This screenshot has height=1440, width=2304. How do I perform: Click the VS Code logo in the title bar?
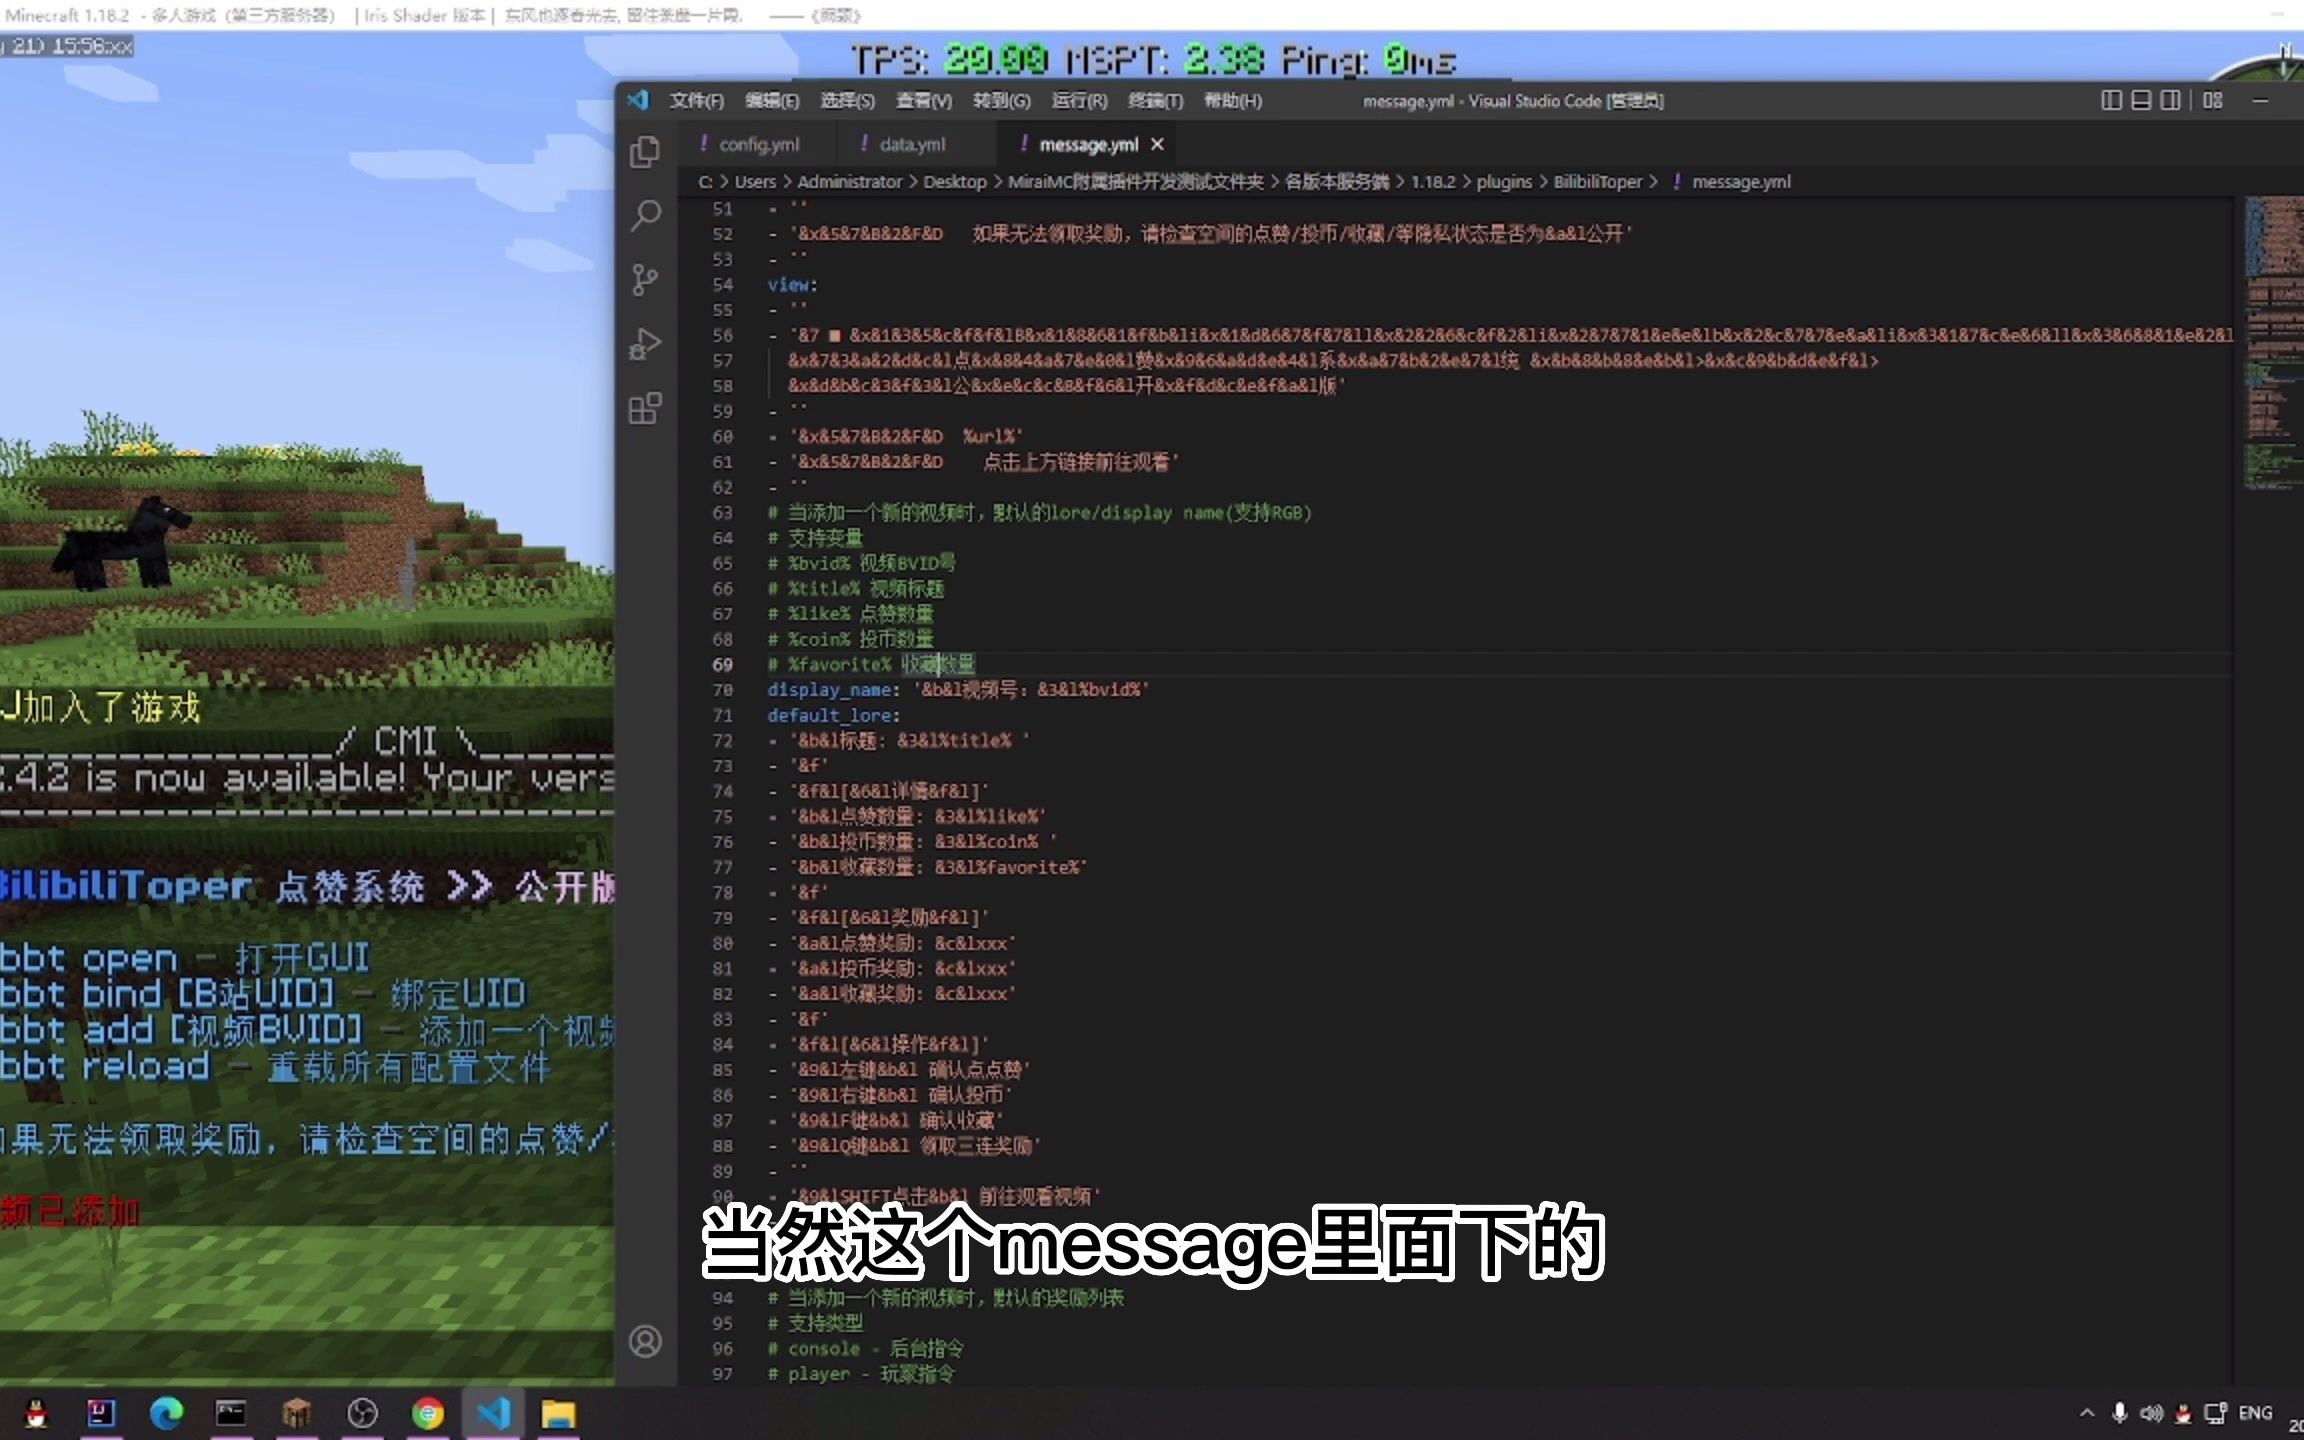pos(638,100)
